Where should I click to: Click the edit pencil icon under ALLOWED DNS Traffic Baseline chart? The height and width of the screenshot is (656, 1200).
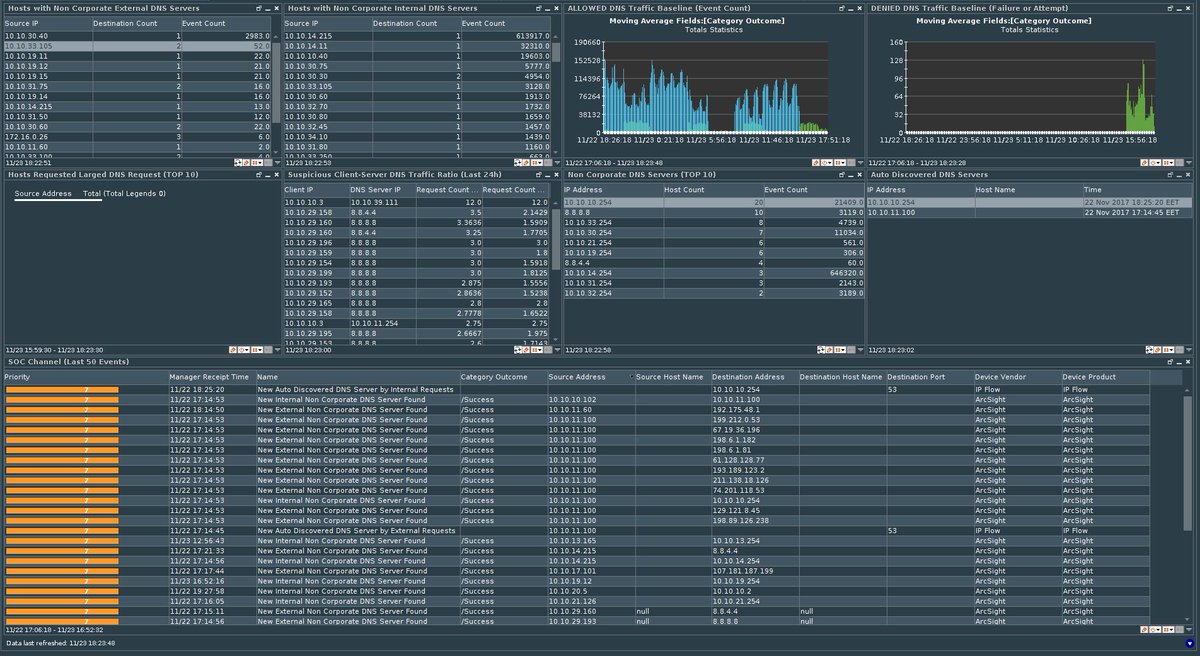[x=815, y=163]
